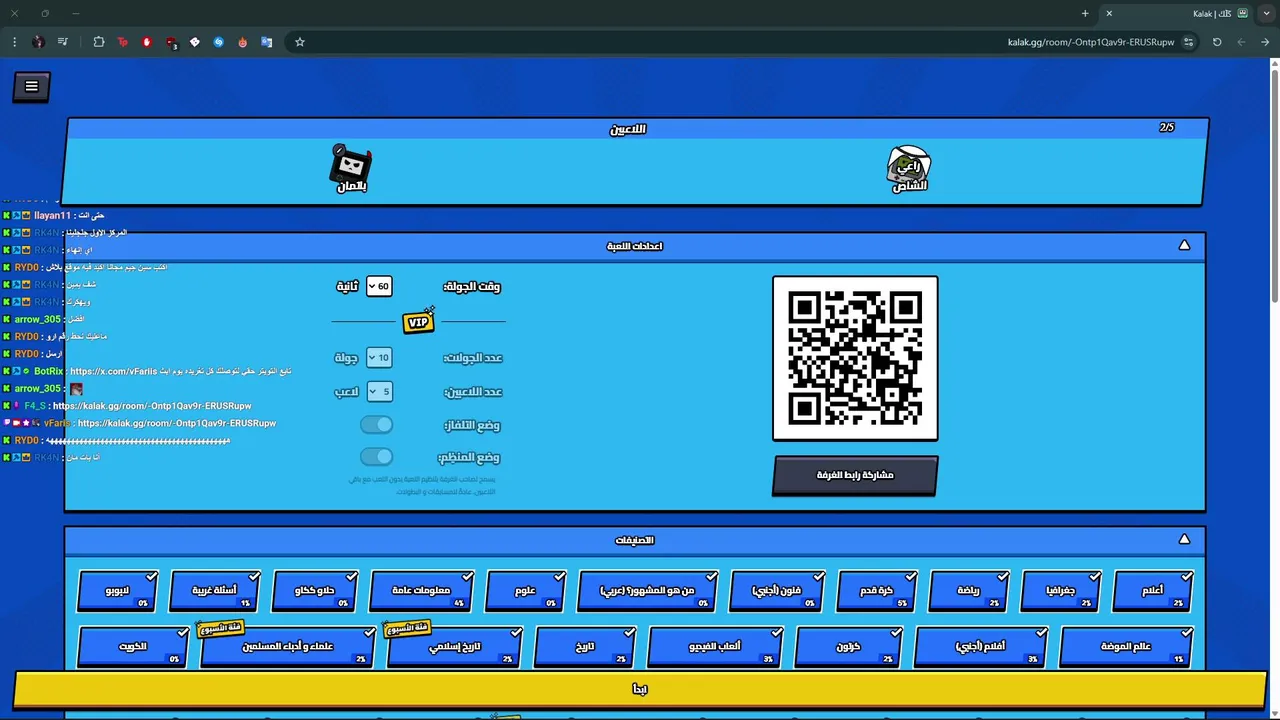Uncheck the من هو المشهور؟ (عربي) category
Image resolution: width=1280 pixels, height=720 pixels.
pyautogui.click(x=648, y=591)
